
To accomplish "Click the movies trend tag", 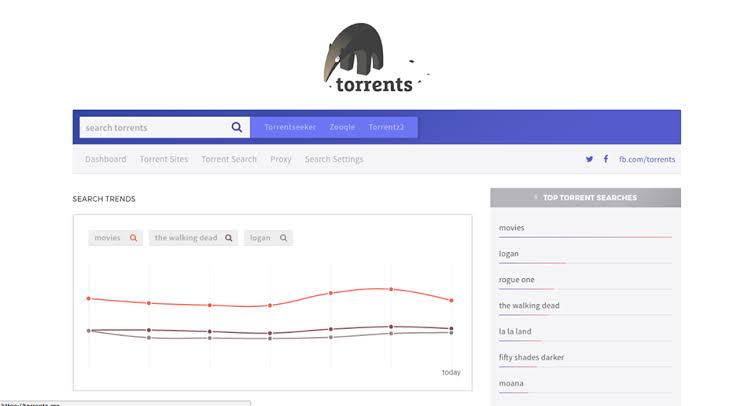I will point(116,238).
